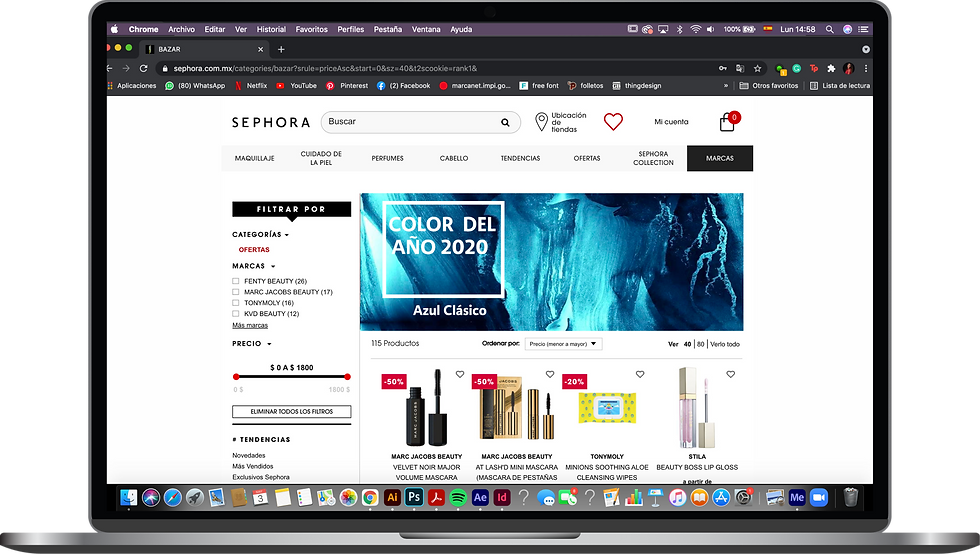The image size is (980, 554).
Task: Check the FENTY BEAUTY brand filter
Action: click(236, 281)
